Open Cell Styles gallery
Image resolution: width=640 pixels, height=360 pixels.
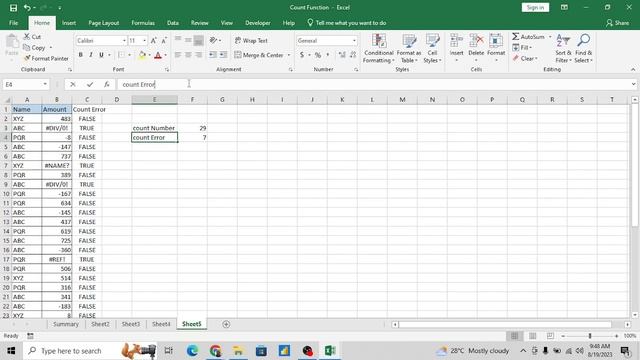[432, 49]
